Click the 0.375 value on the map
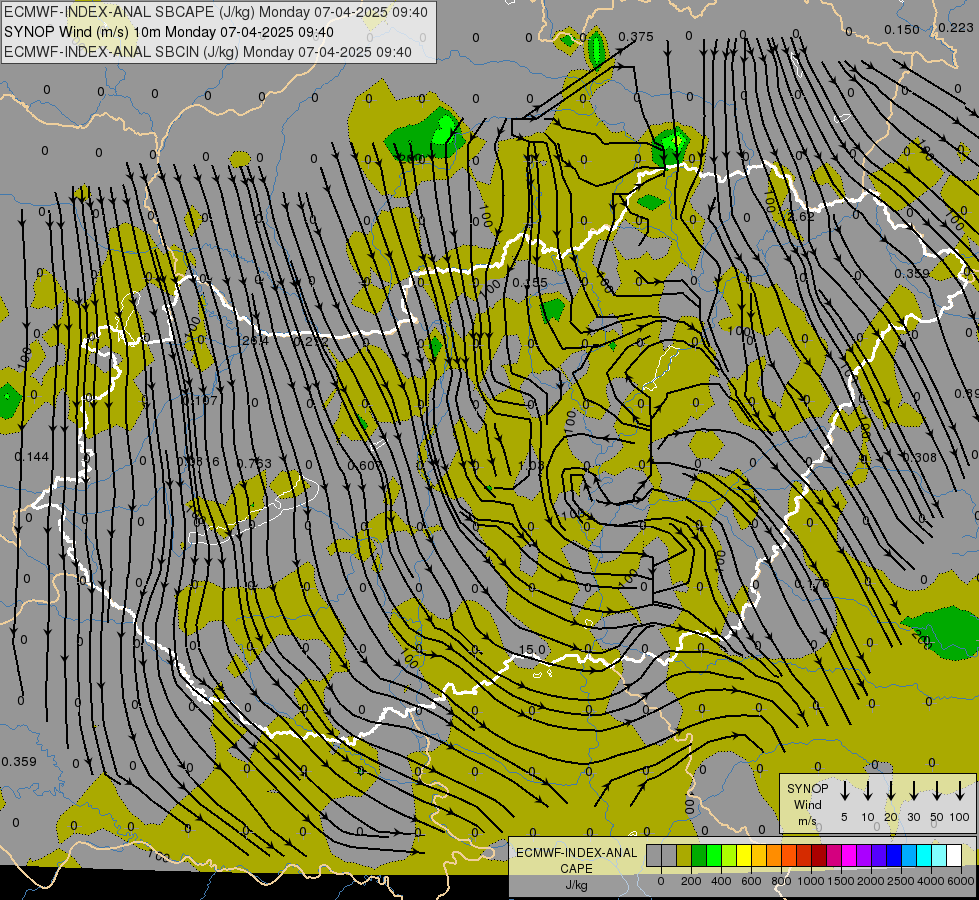The width and height of the screenshot is (979, 900). click(636, 37)
